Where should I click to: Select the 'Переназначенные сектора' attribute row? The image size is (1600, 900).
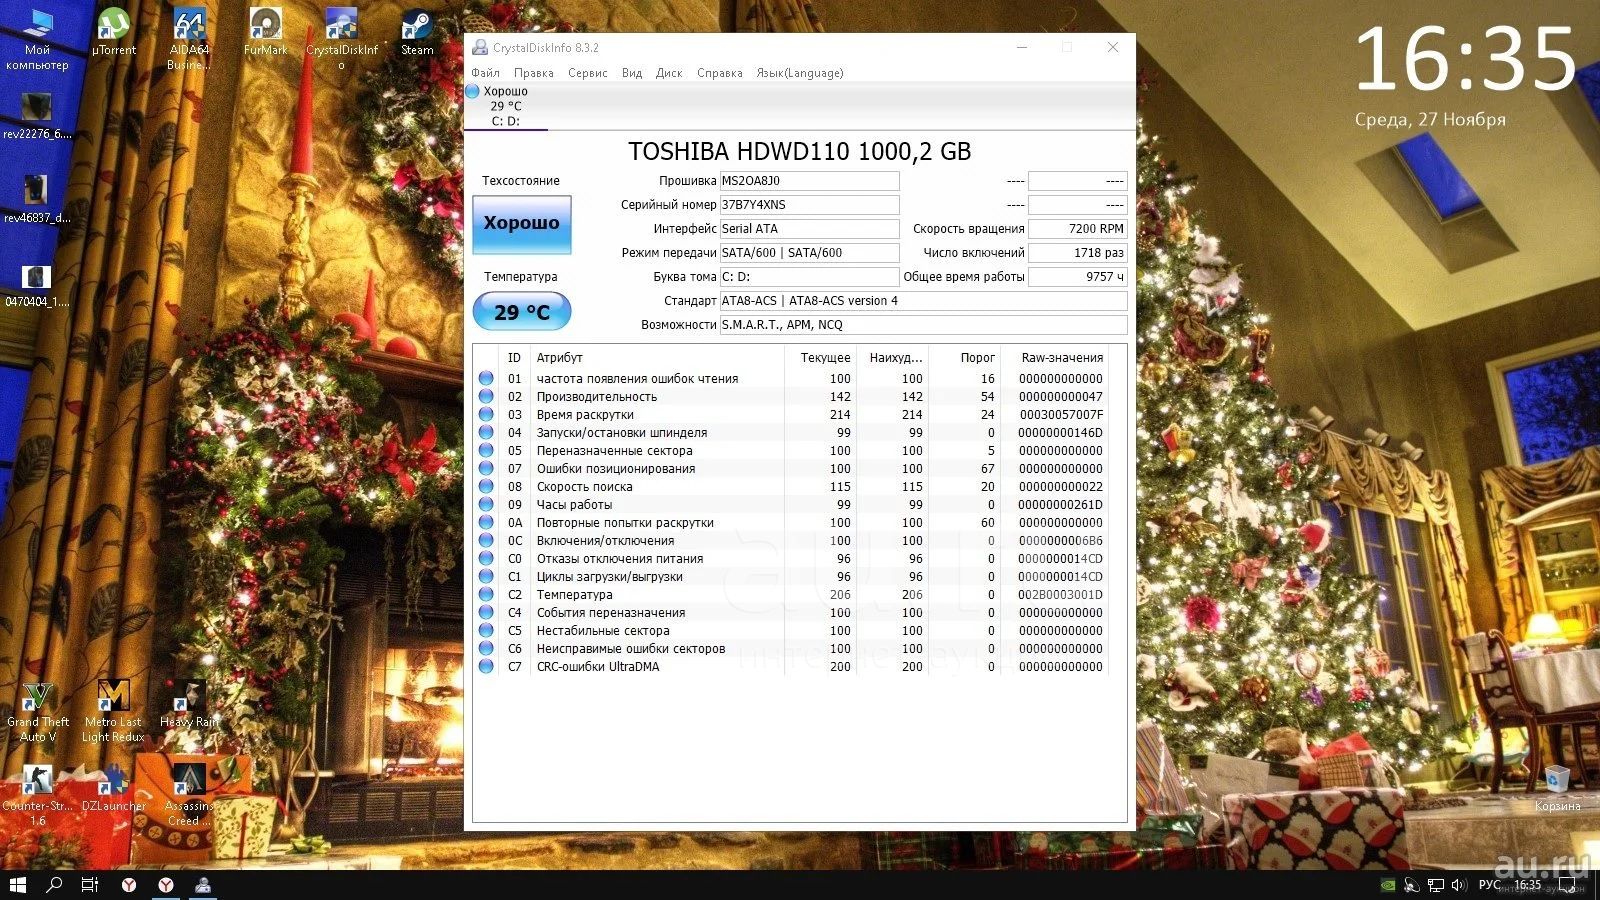791,451
